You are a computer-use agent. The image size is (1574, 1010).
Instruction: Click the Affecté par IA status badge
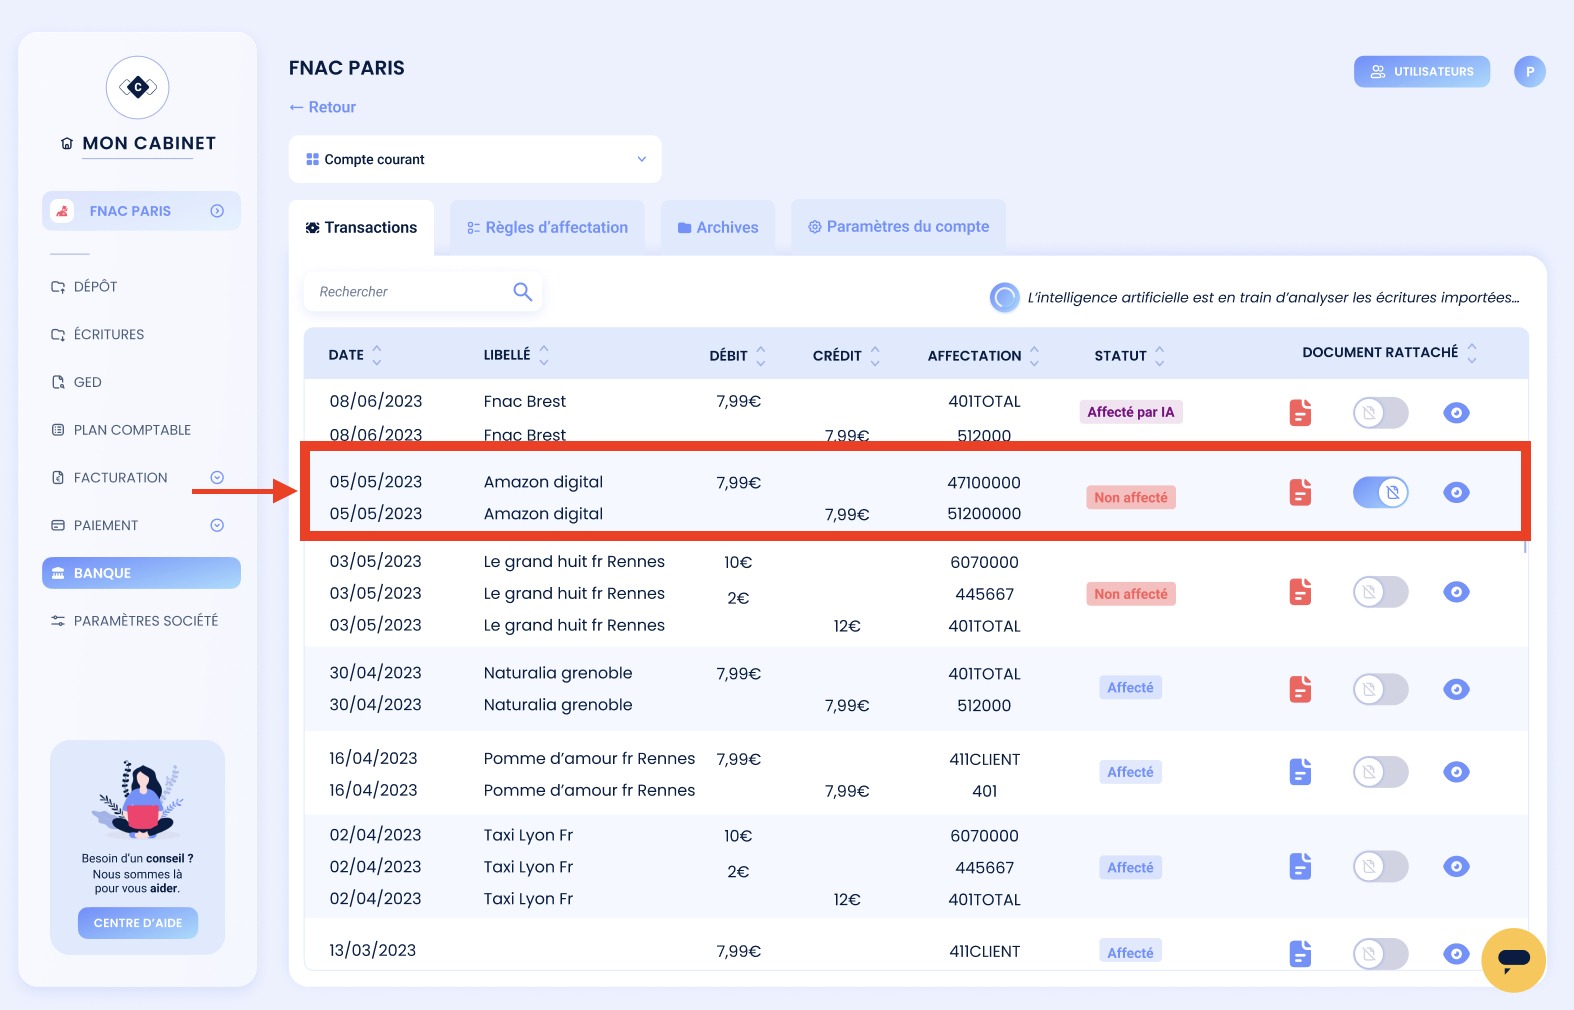(1131, 412)
